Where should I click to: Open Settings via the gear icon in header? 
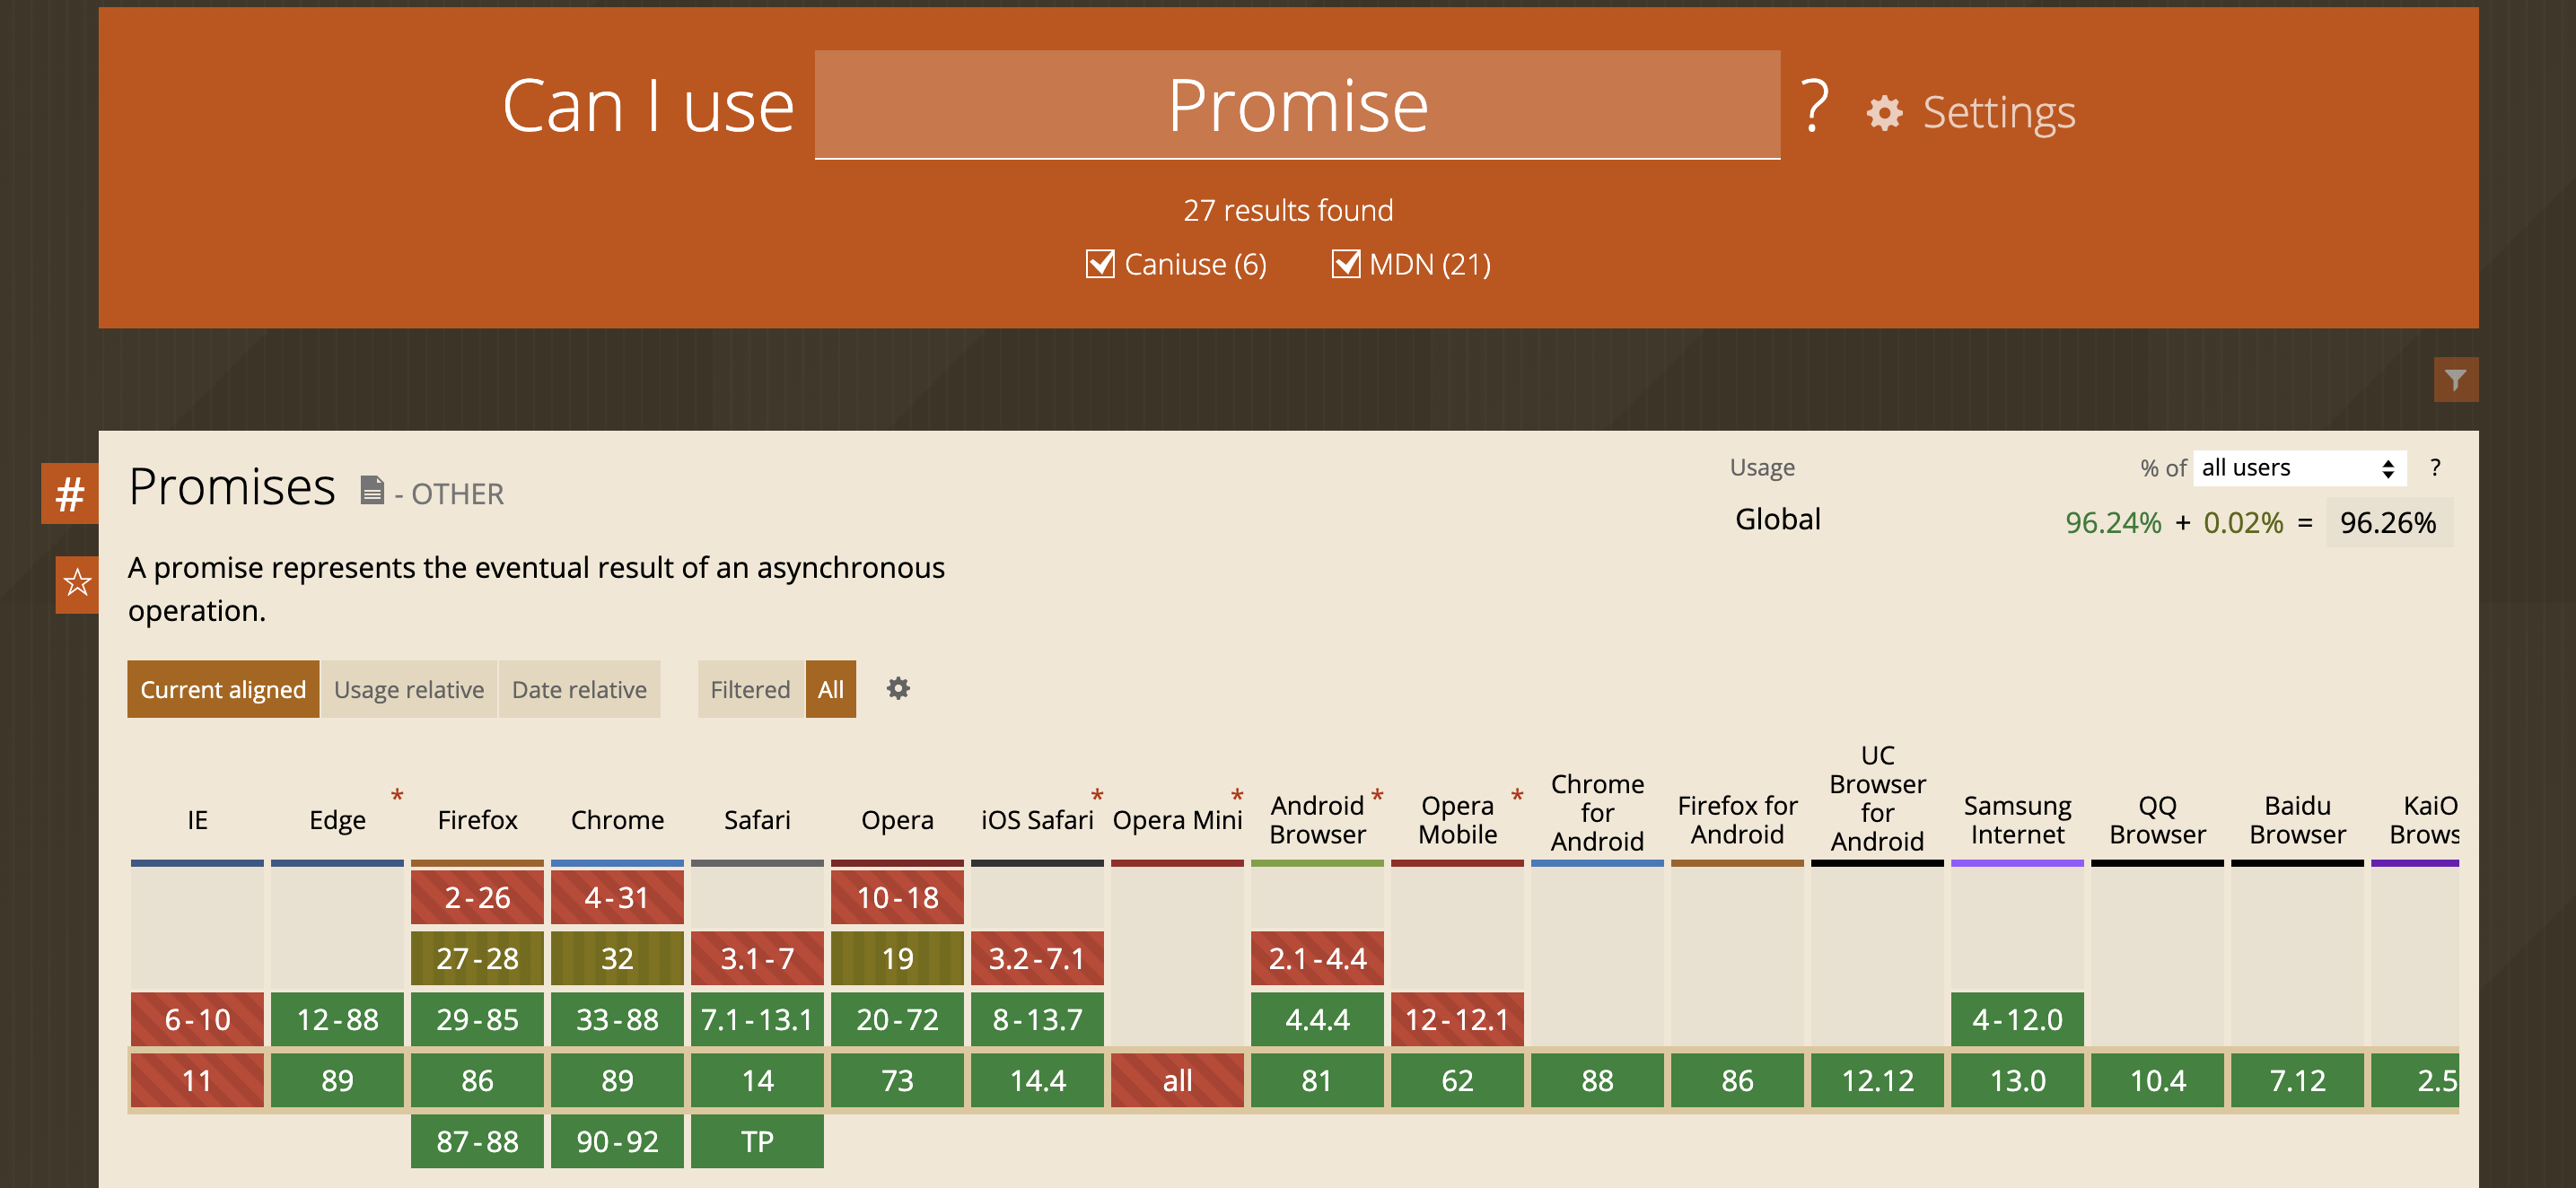(1884, 113)
